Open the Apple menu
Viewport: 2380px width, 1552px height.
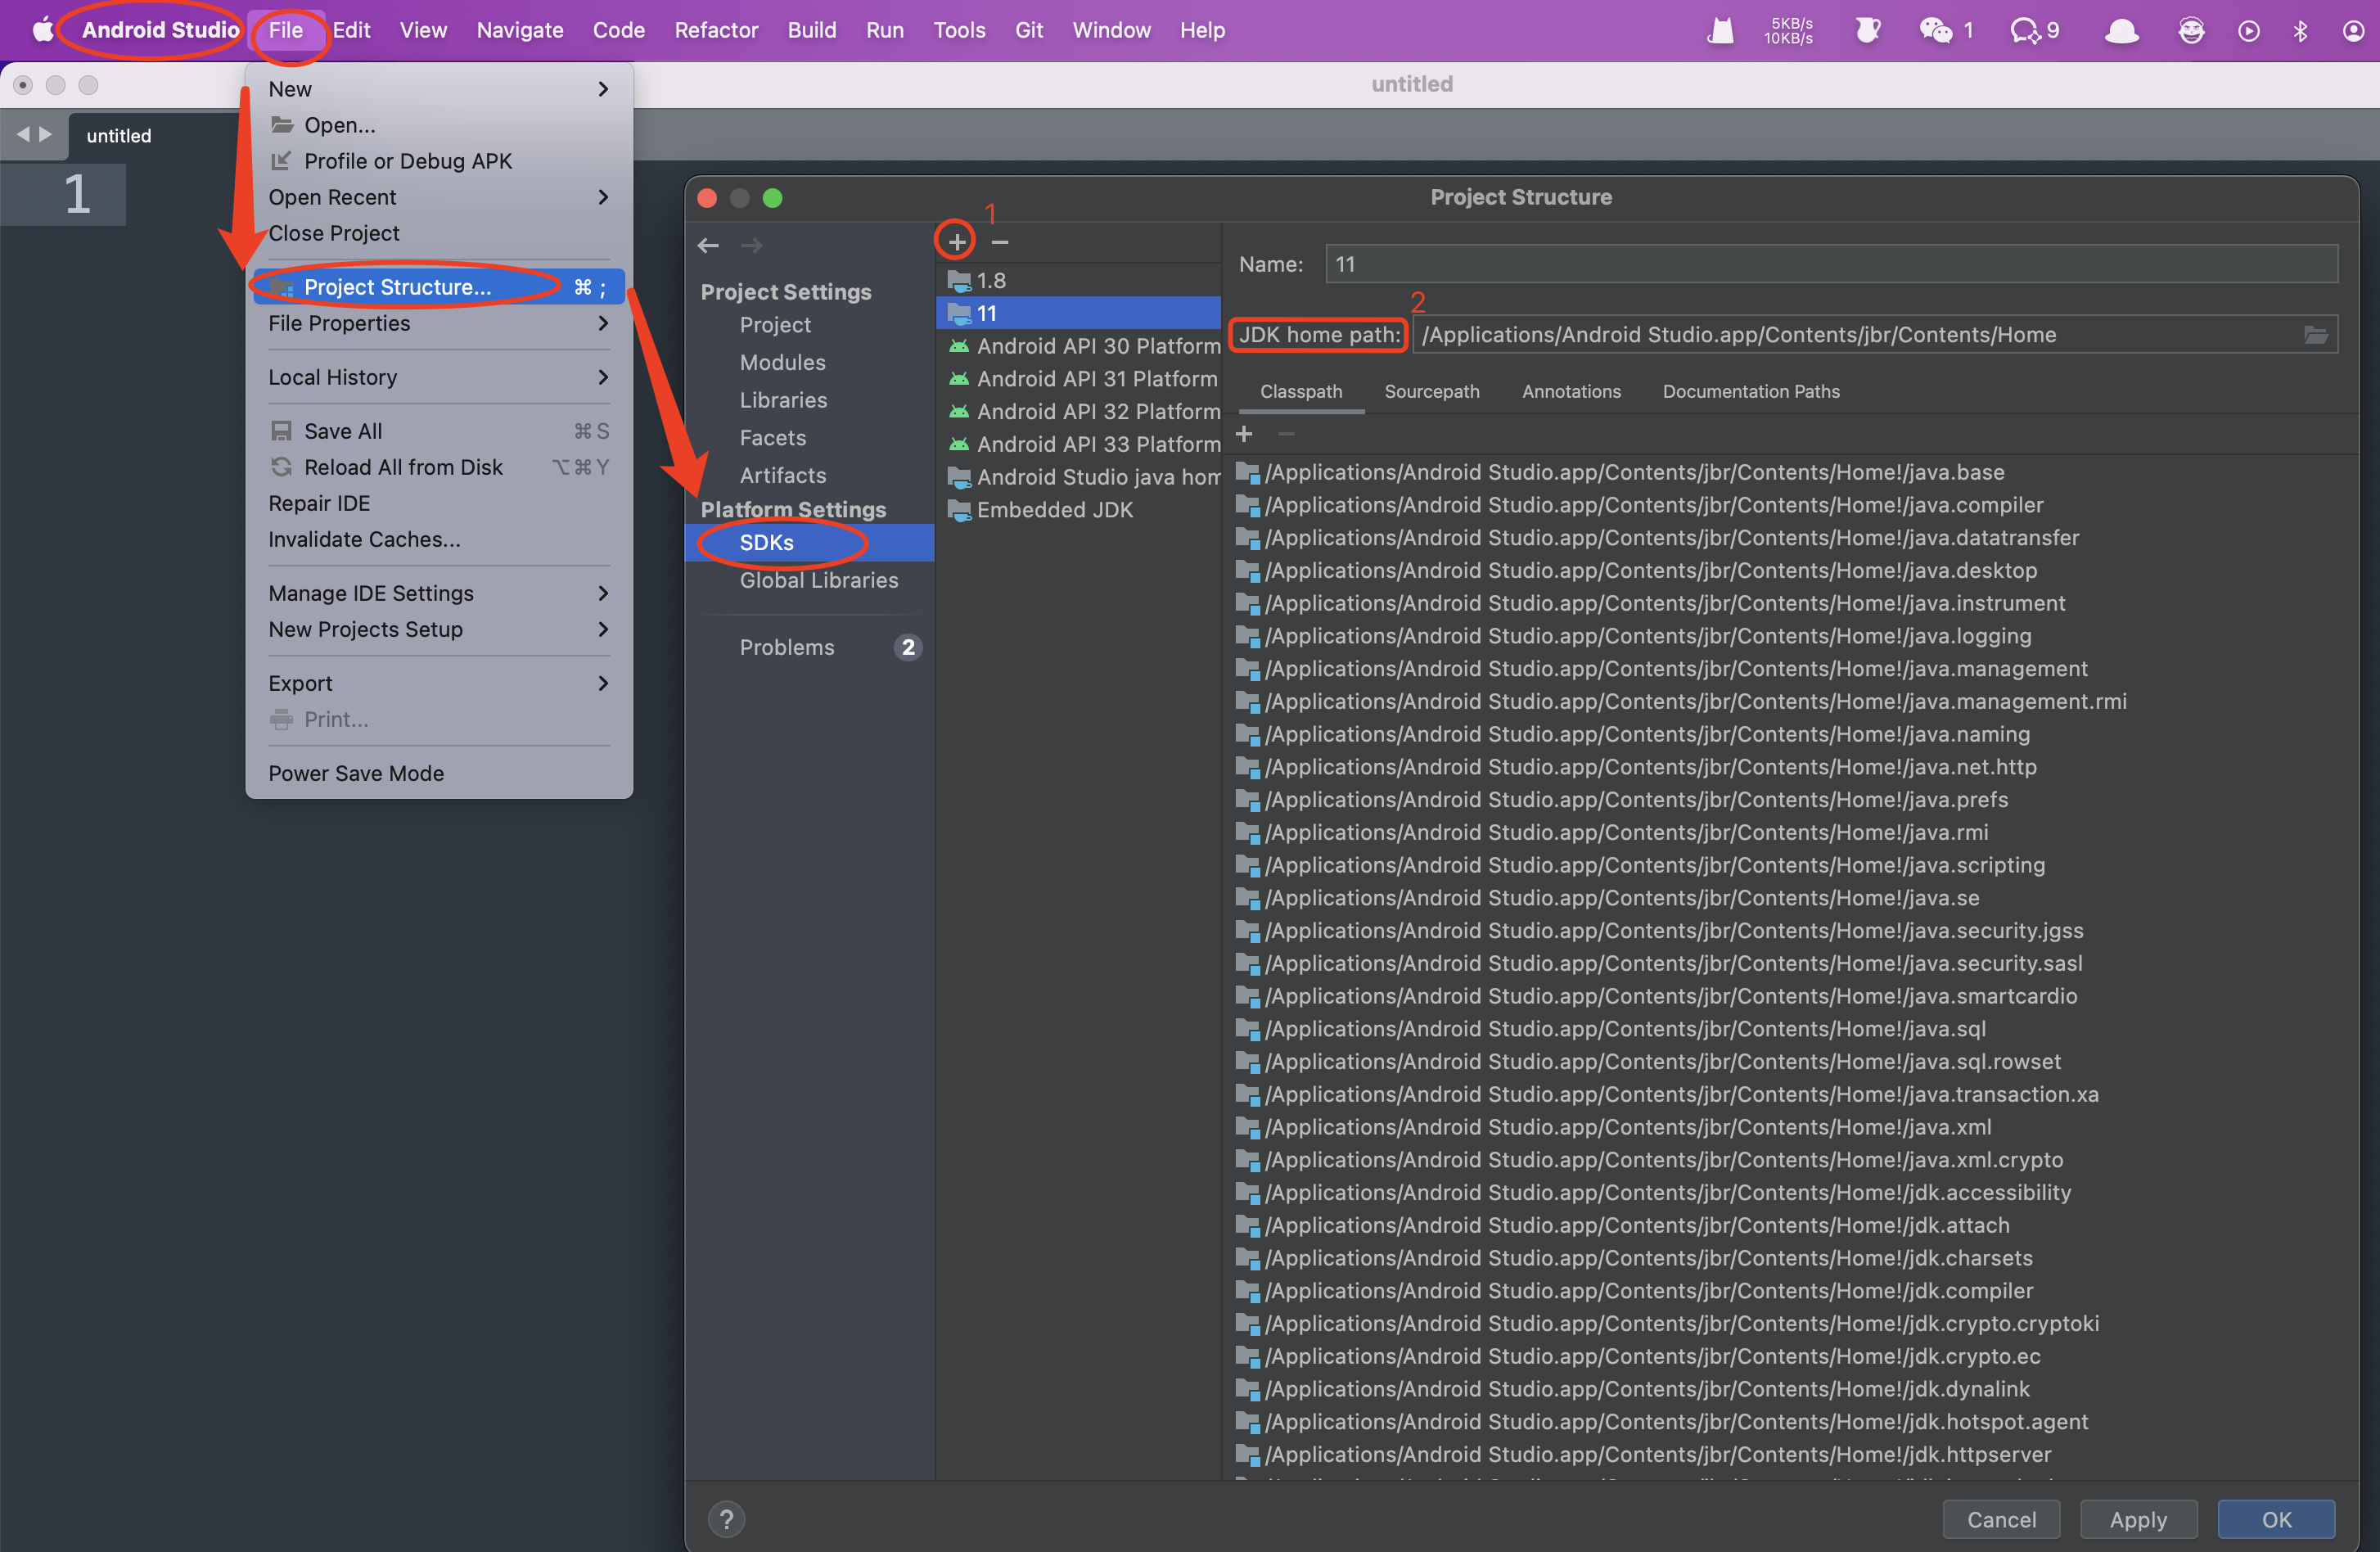42,30
